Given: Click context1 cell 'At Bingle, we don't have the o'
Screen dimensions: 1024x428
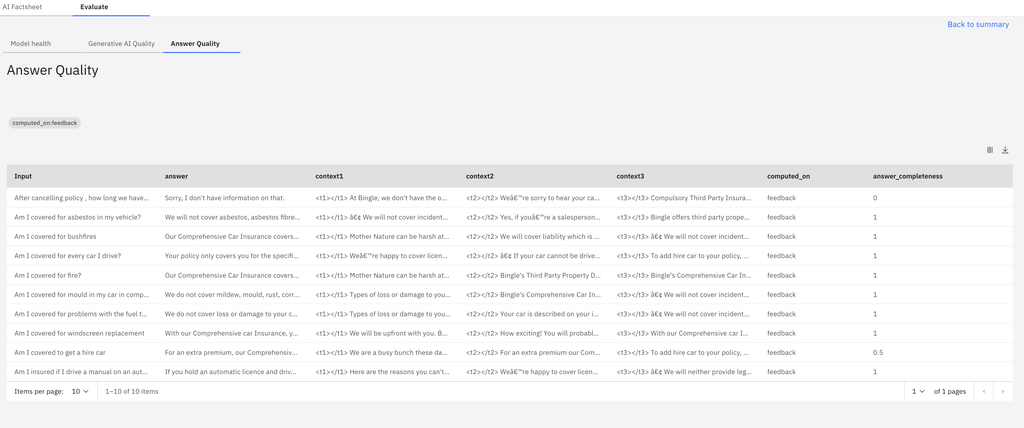Looking at the screenshot, I should (x=383, y=197).
